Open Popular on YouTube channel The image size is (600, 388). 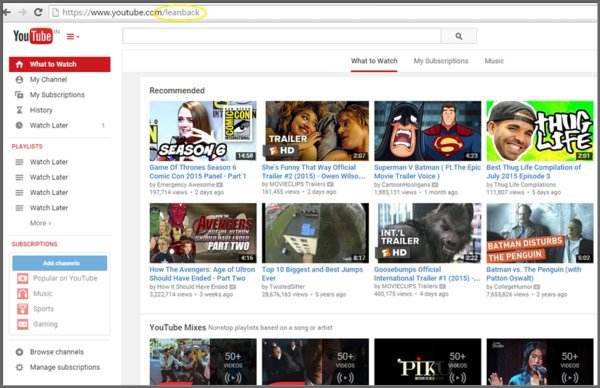(65, 278)
